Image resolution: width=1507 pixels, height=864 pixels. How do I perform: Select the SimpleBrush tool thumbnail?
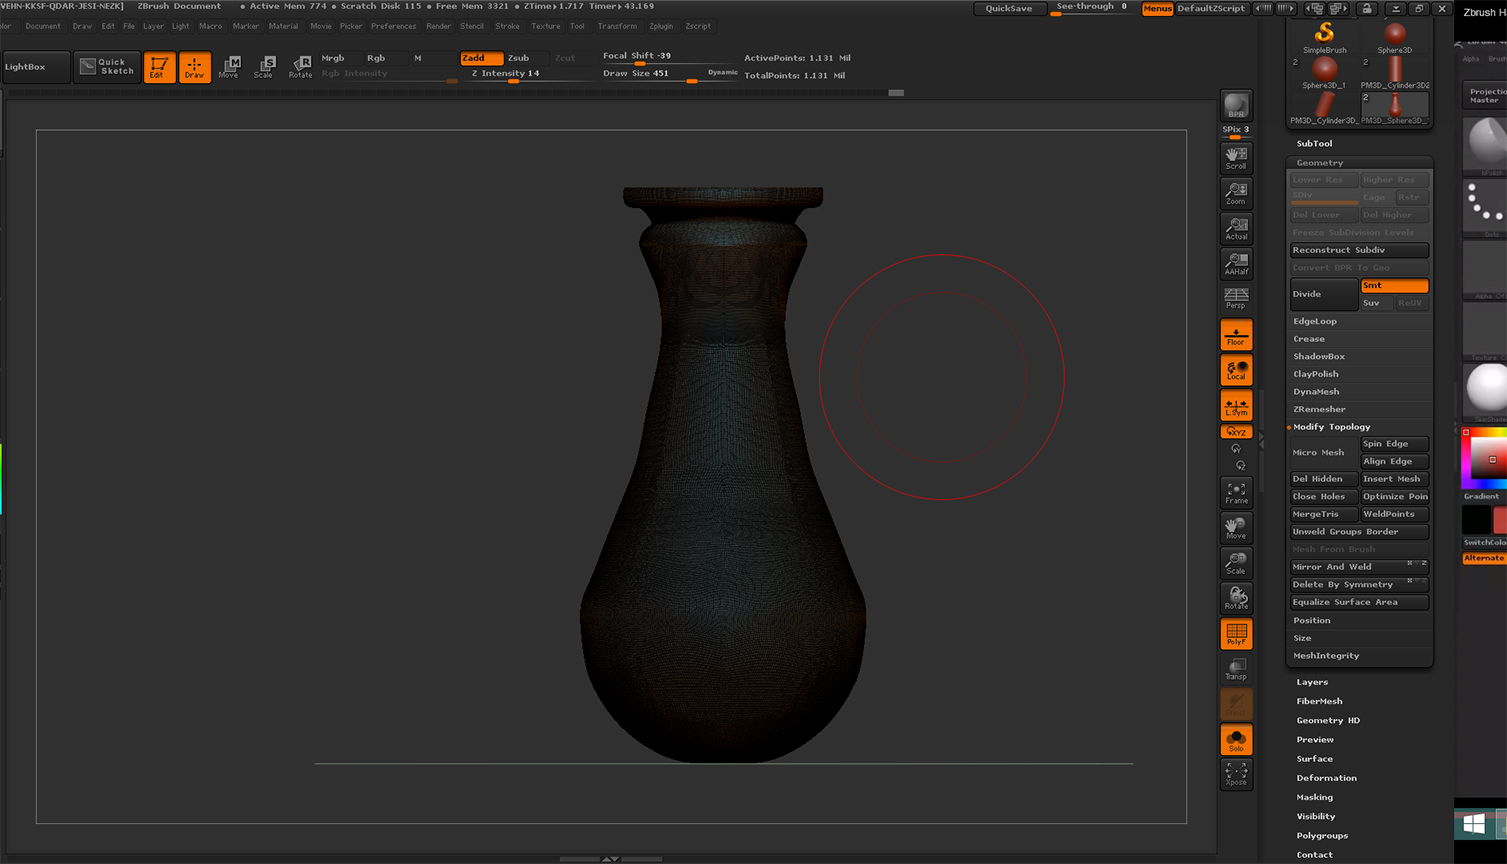tap(1324, 37)
